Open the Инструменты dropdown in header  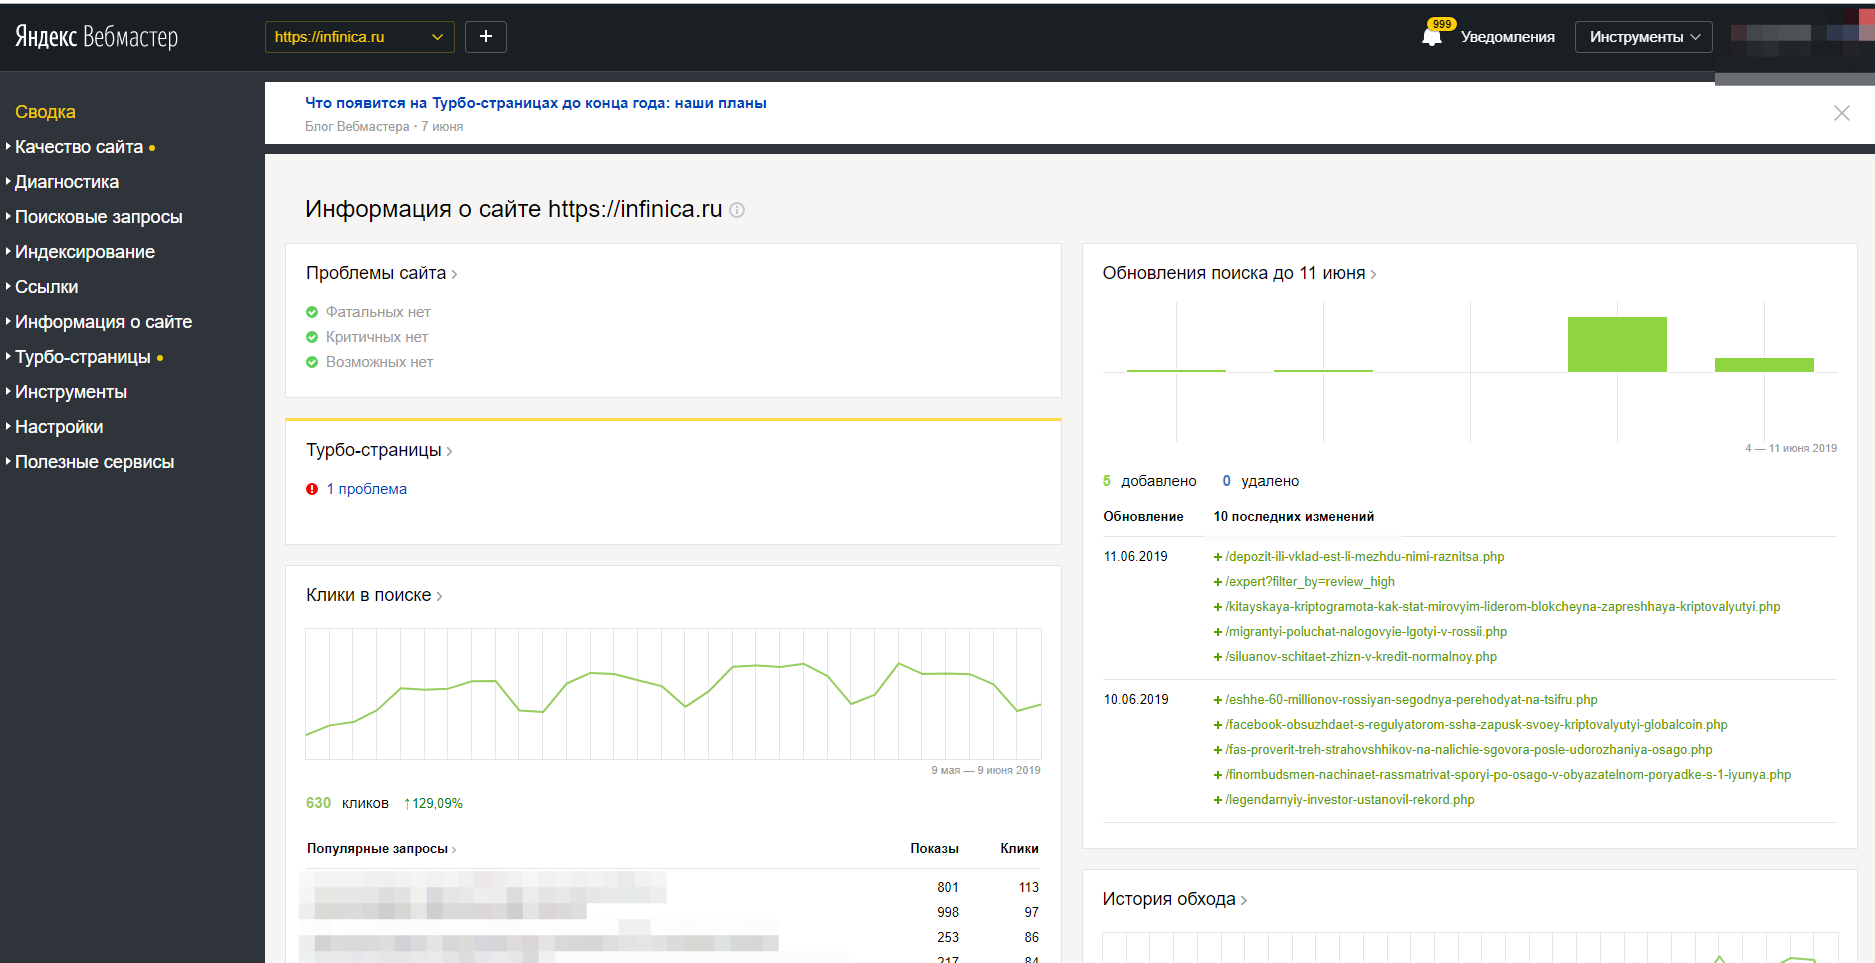[1643, 37]
